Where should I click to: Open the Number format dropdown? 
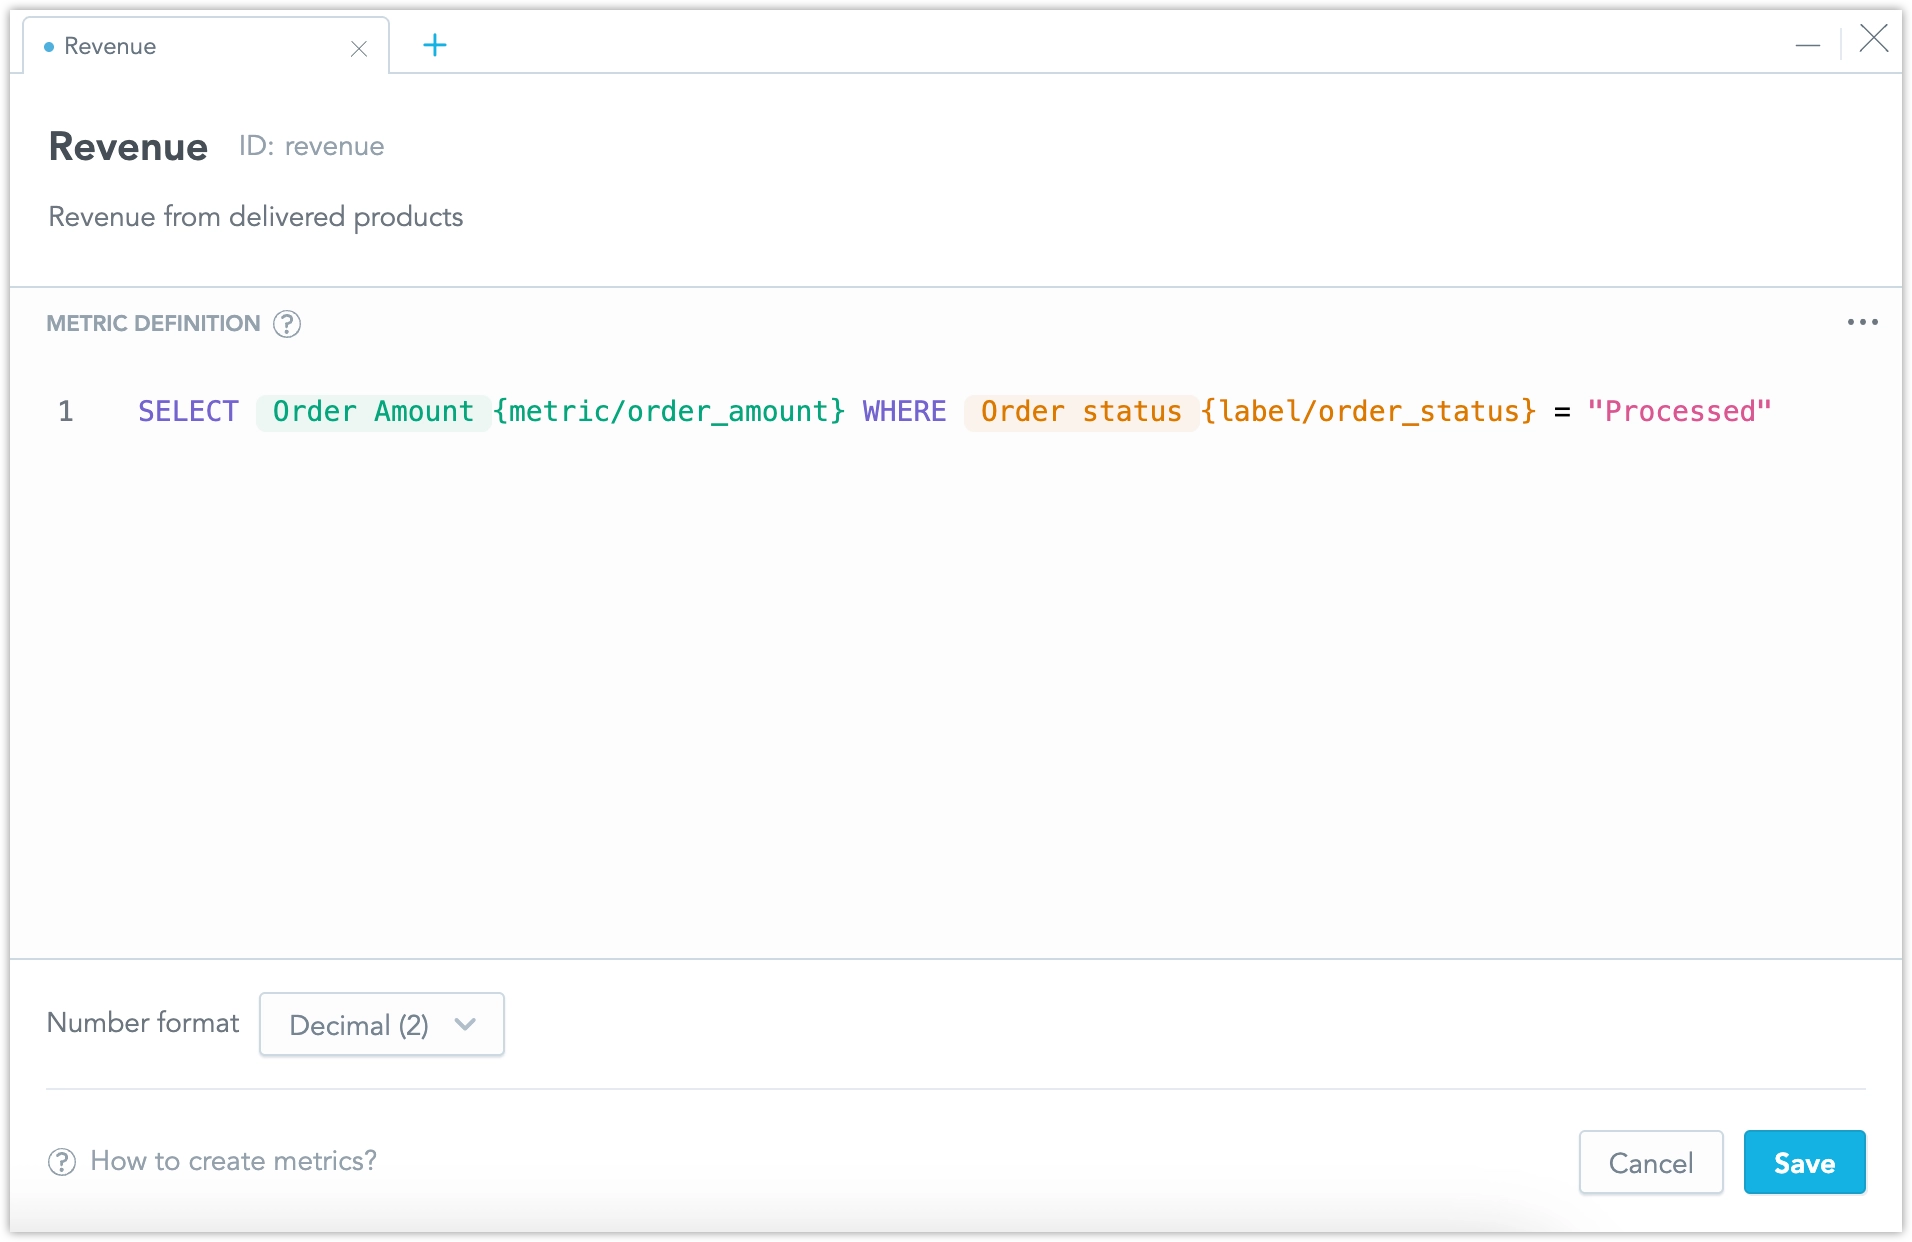[381, 1024]
